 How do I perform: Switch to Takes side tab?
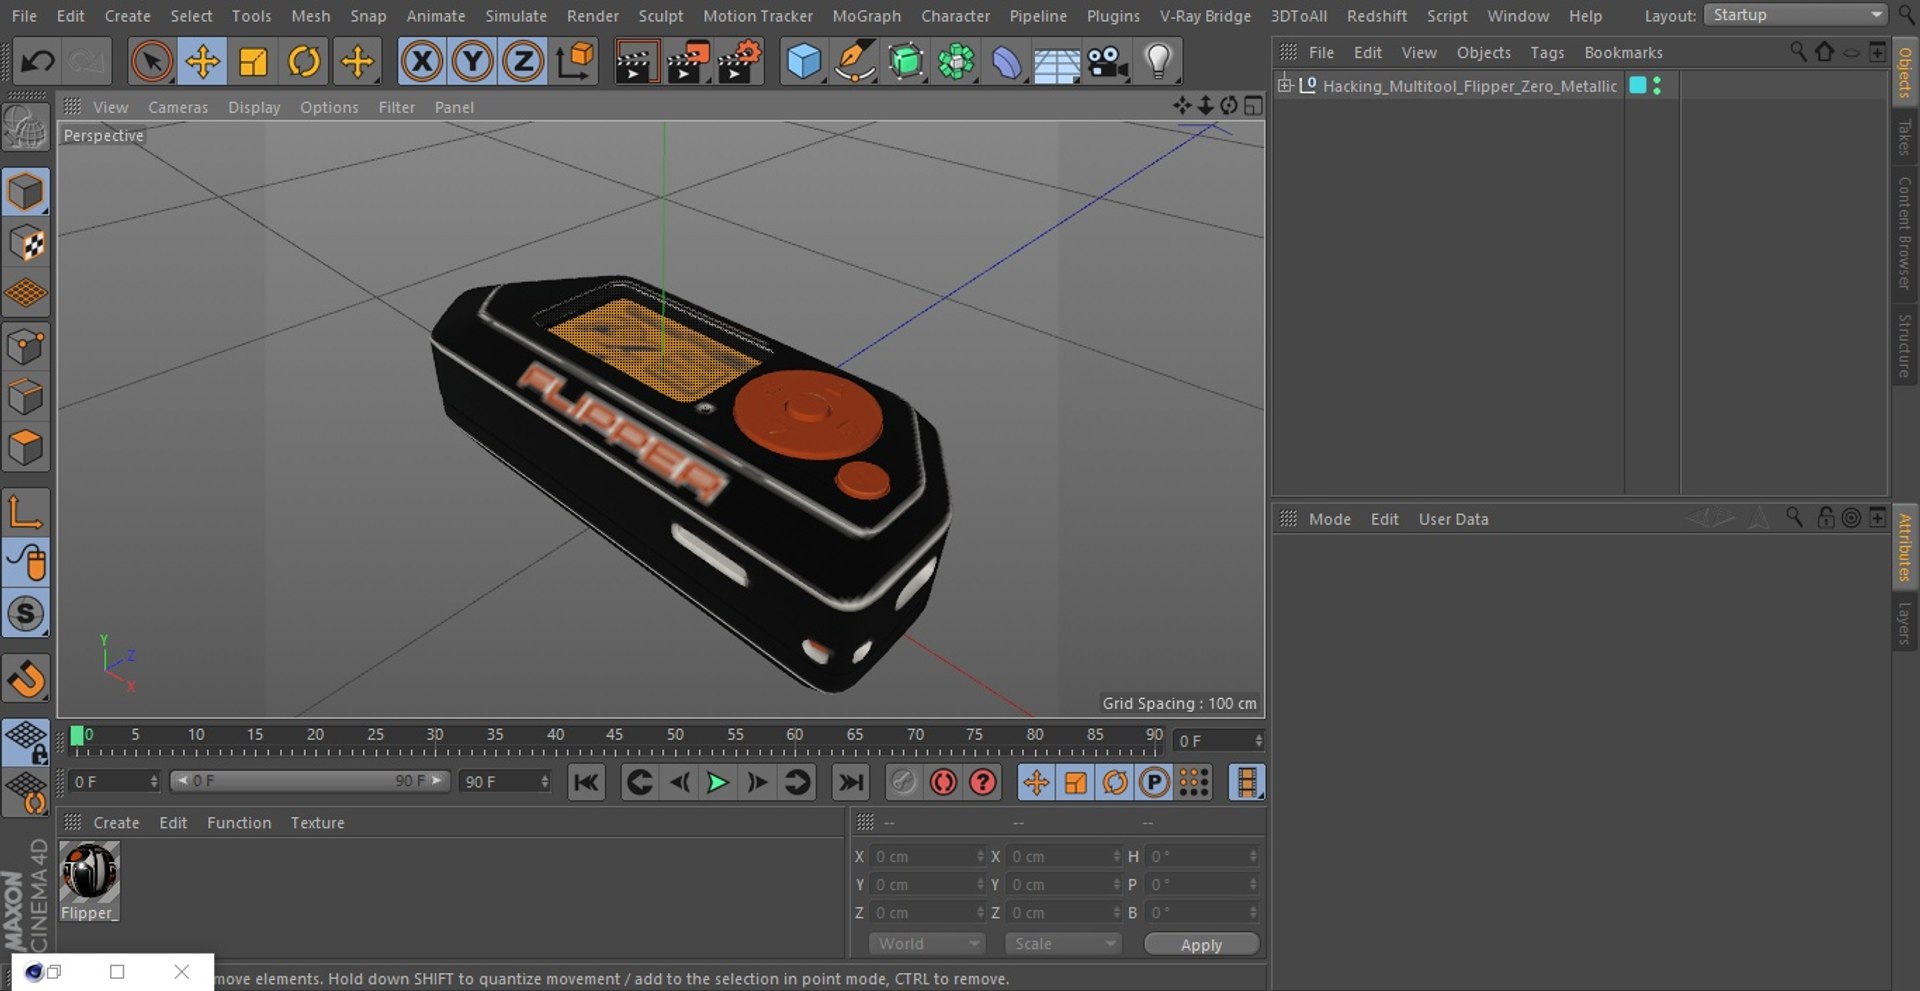(1905, 137)
